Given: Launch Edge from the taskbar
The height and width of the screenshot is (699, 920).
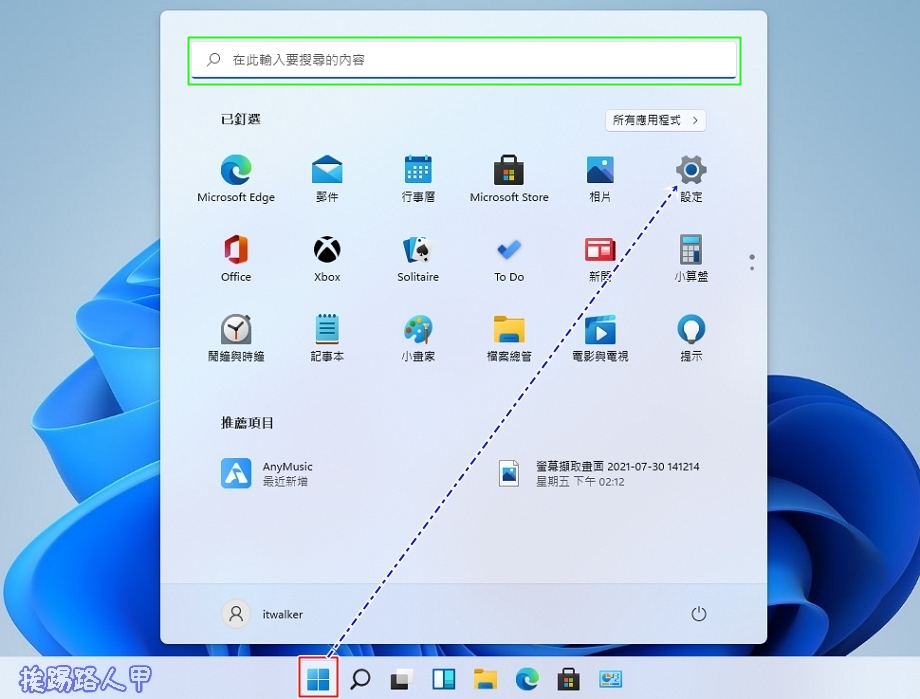Looking at the screenshot, I should click(527, 679).
